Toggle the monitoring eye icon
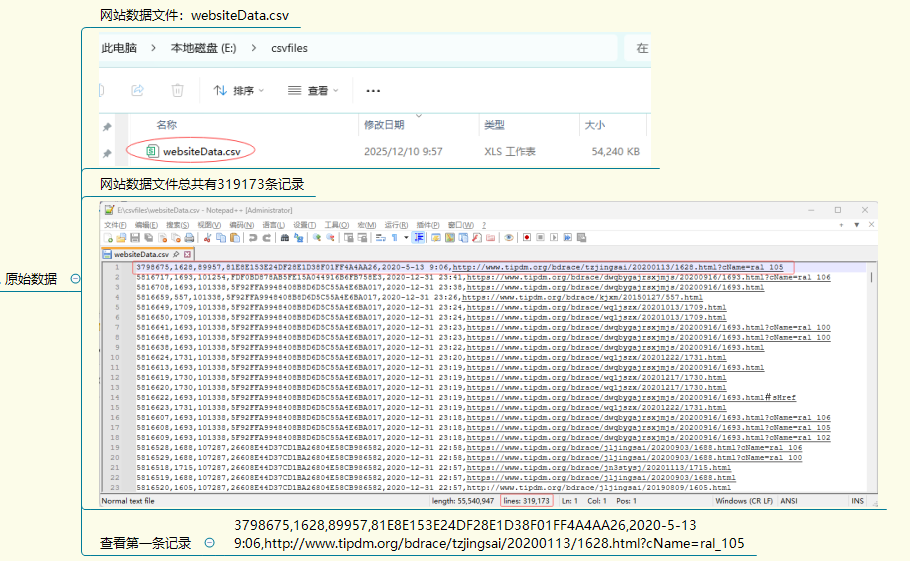Viewport: 910px width, 561px height. [509, 238]
